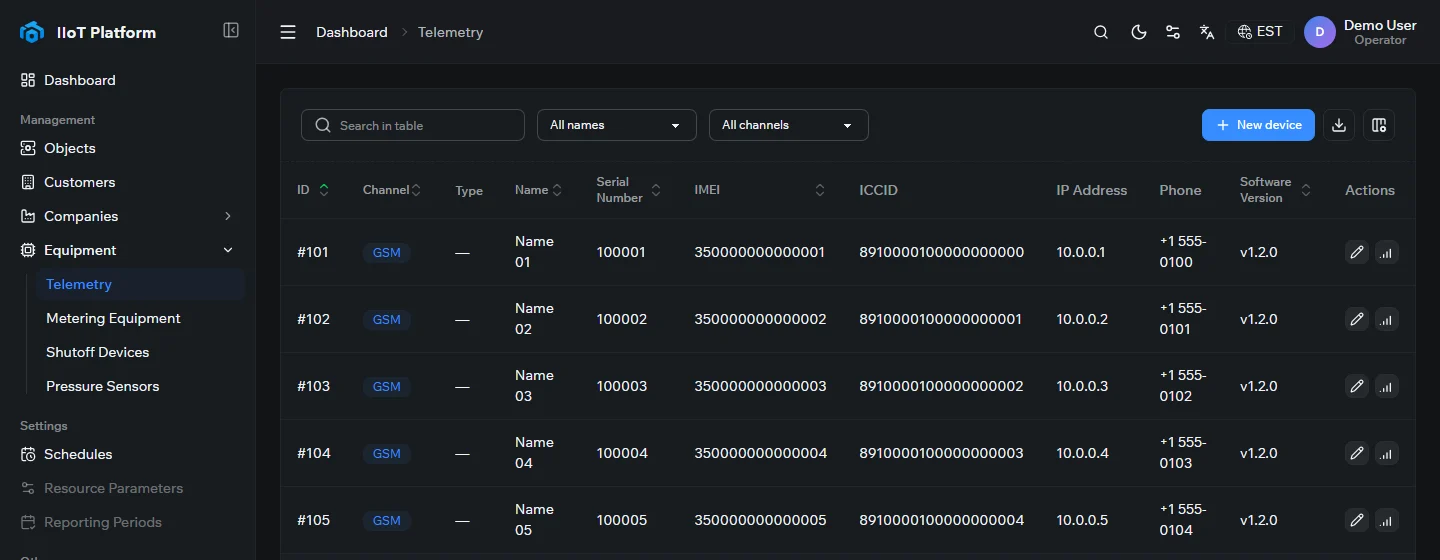Toggle dark mode moon icon
This screenshot has height=560, width=1440.
[1138, 32]
